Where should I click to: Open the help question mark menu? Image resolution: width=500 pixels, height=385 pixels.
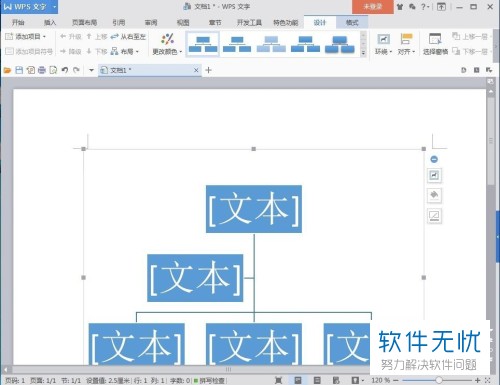point(425,7)
